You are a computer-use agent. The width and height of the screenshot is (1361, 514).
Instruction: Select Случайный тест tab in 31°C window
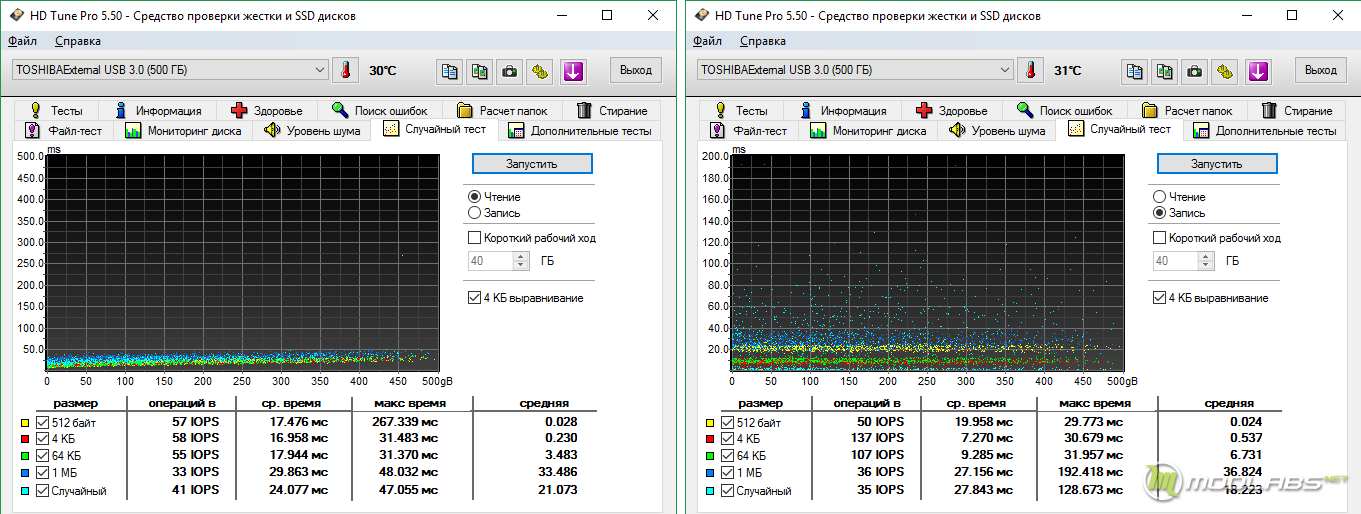pyautogui.click(x=1119, y=129)
